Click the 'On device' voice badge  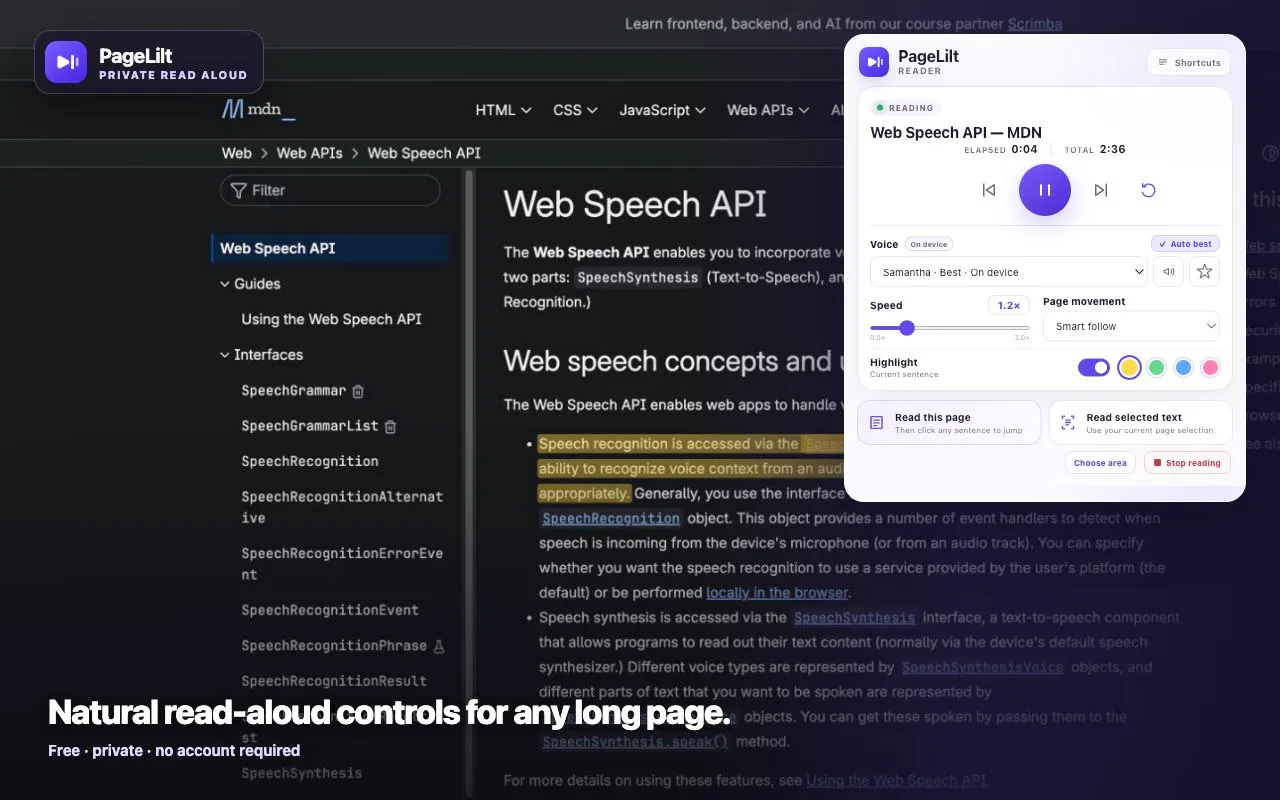pos(929,244)
